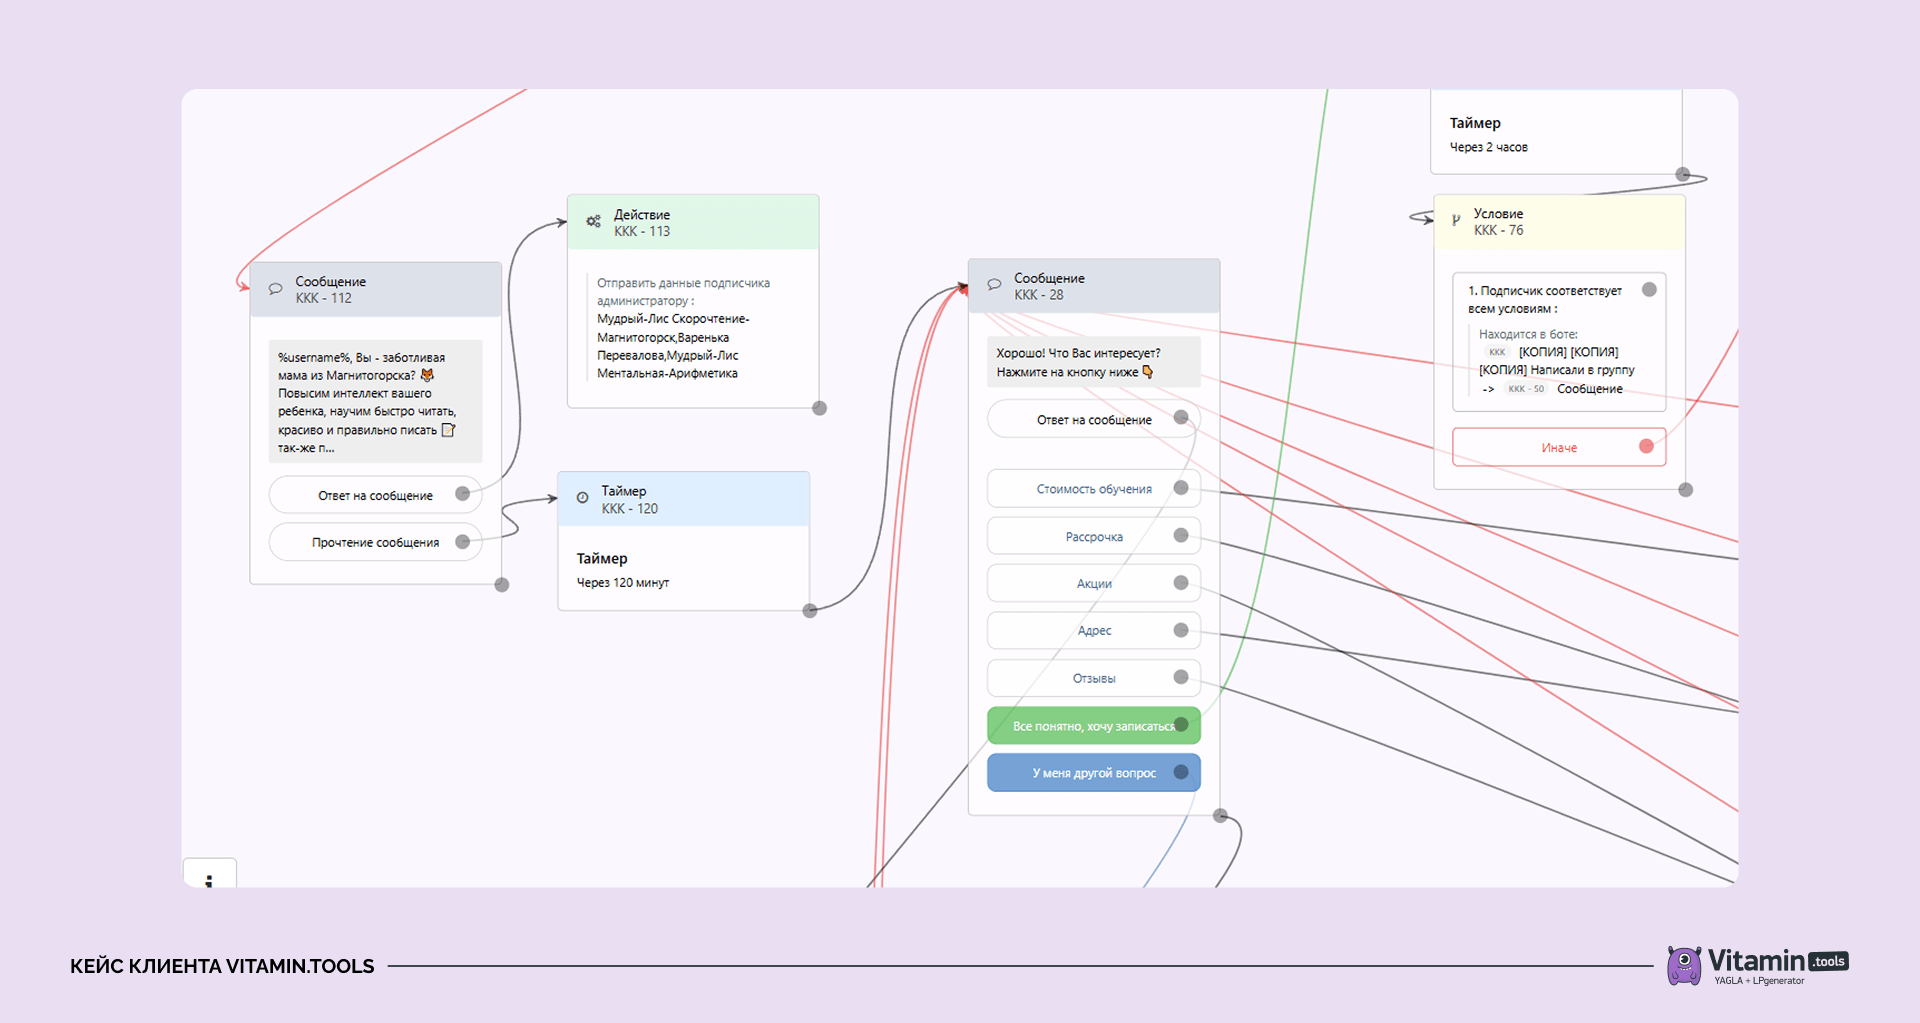Click the Vitamin.tools monster logo
The width and height of the screenshot is (1920, 1023).
coord(1684,965)
